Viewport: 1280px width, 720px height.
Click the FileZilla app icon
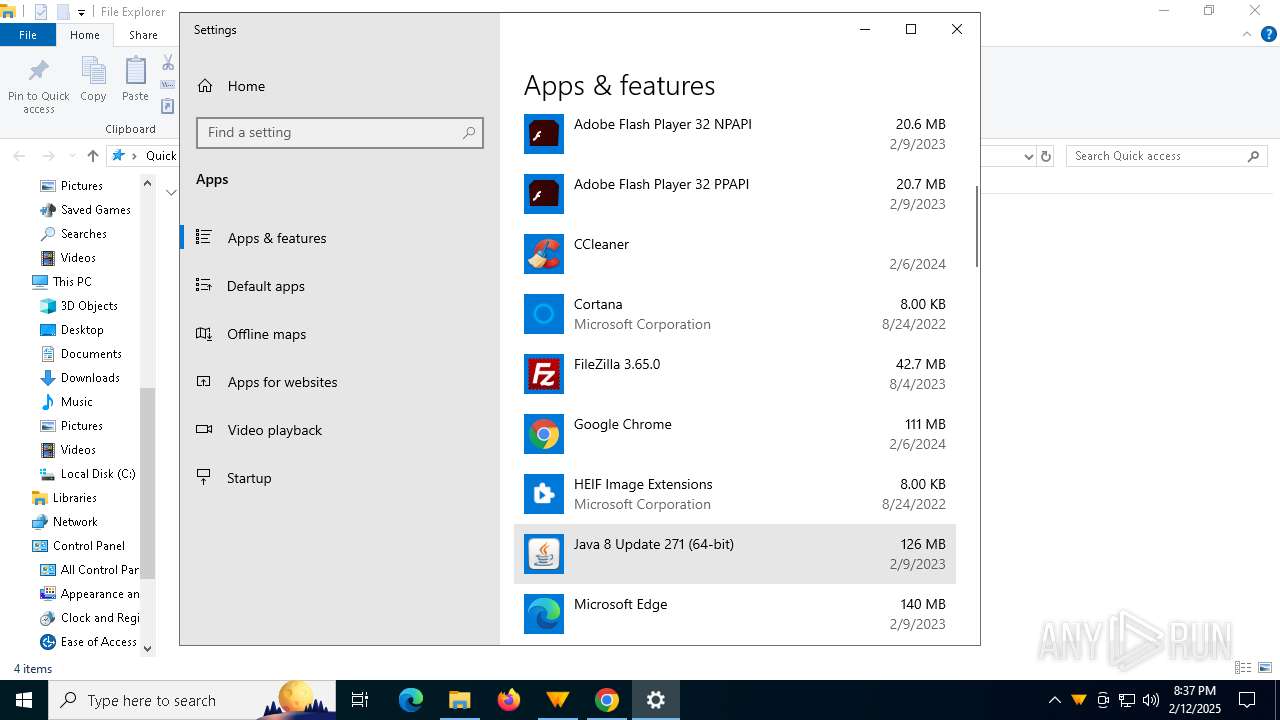pyautogui.click(x=544, y=374)
